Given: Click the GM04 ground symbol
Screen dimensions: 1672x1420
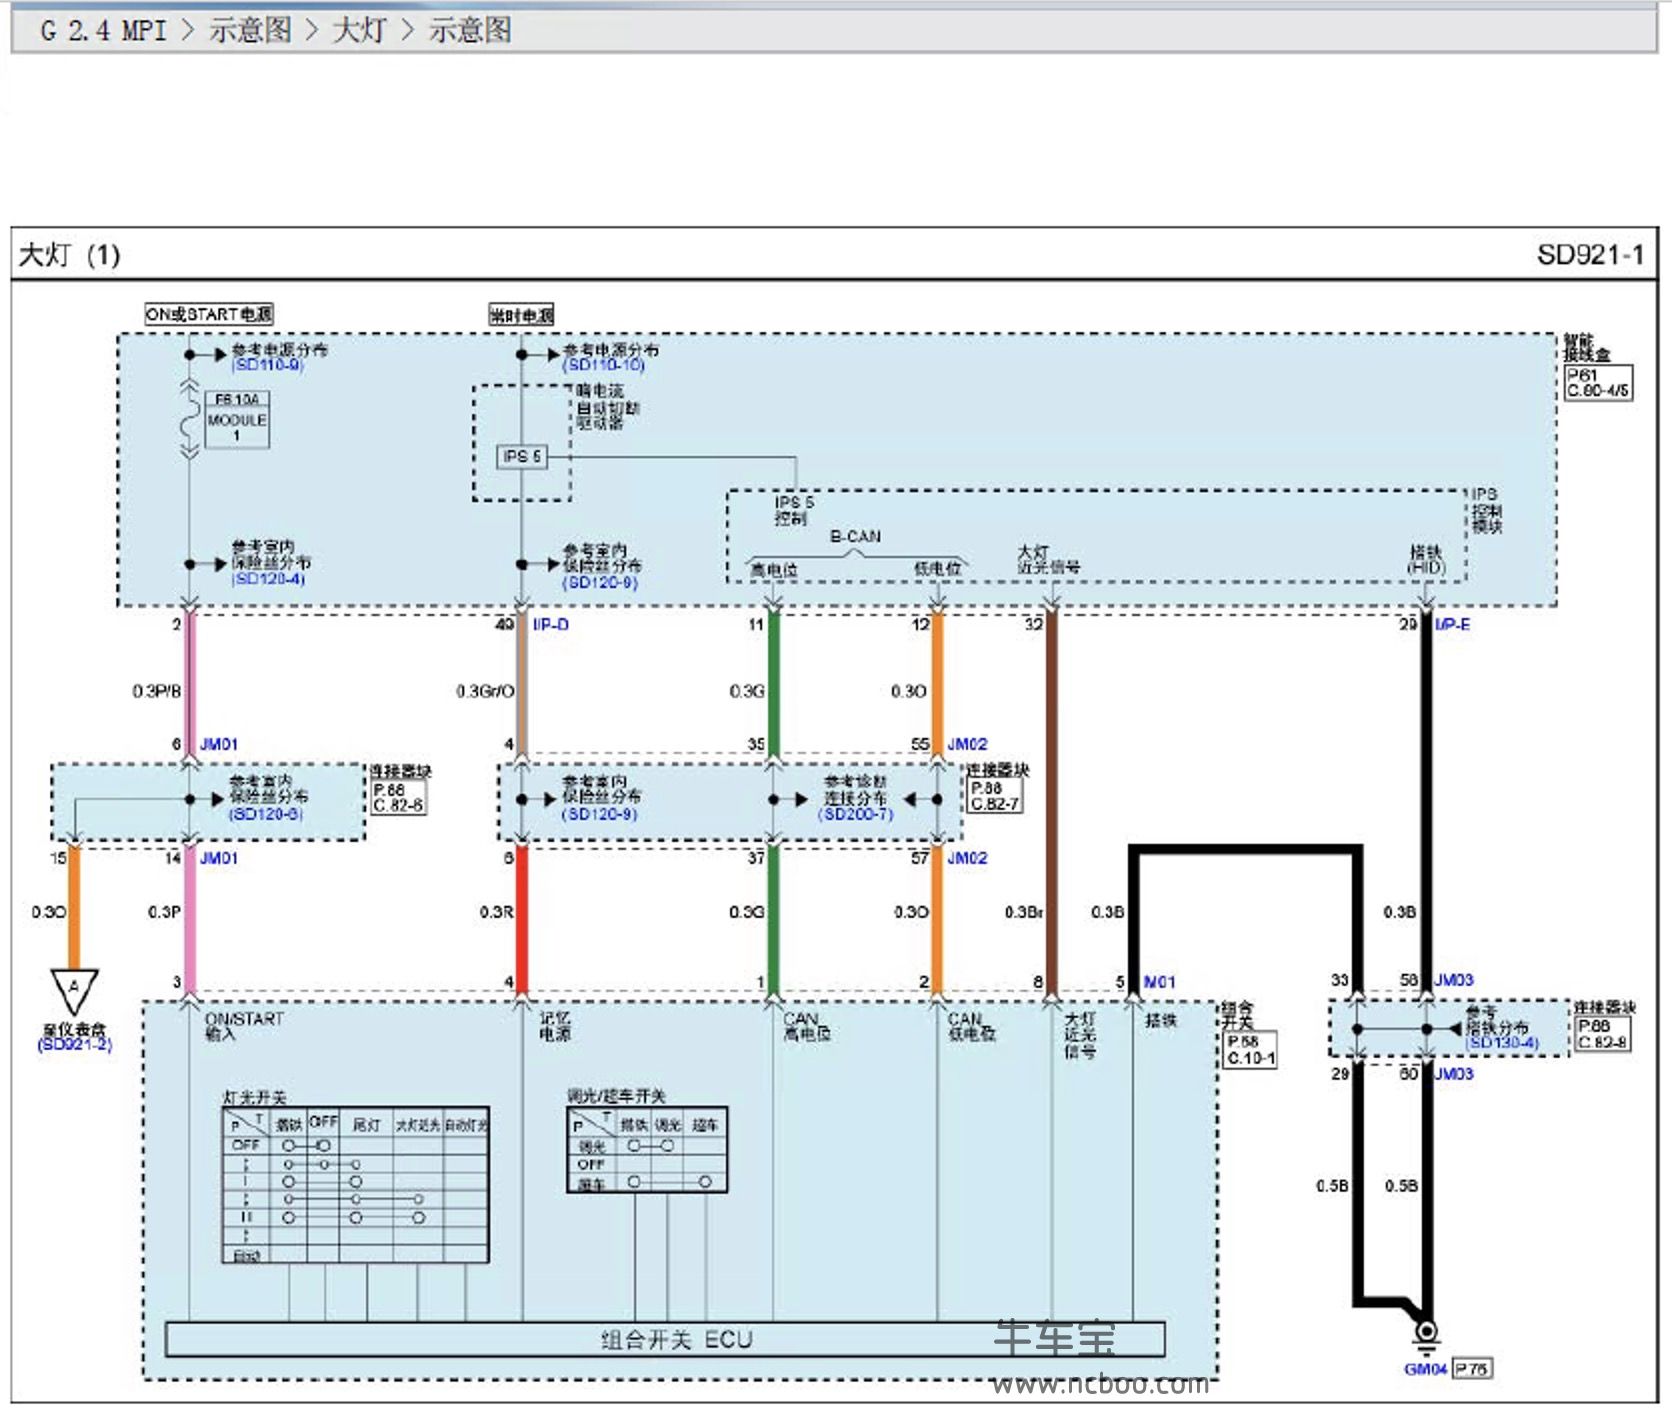Looking at the screenshot, I should (x=1426, y=1335).
